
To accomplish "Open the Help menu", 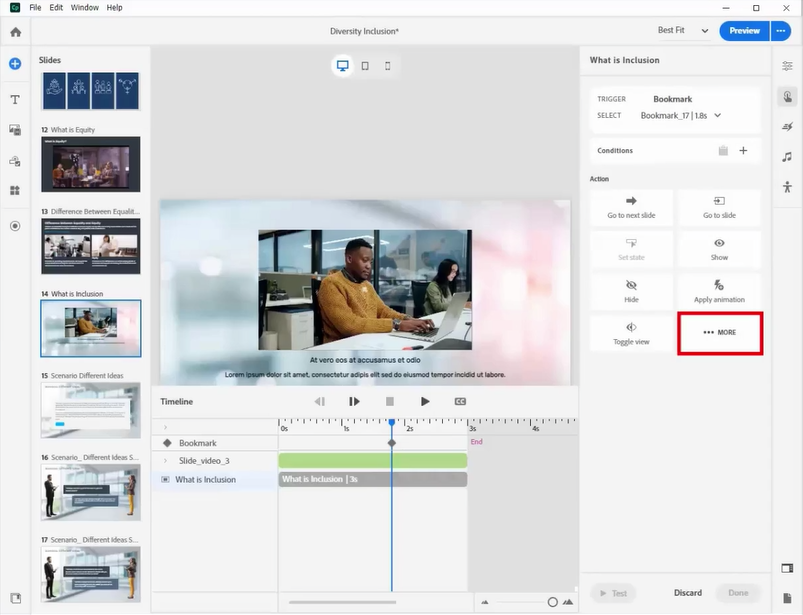I will point(114,8).
